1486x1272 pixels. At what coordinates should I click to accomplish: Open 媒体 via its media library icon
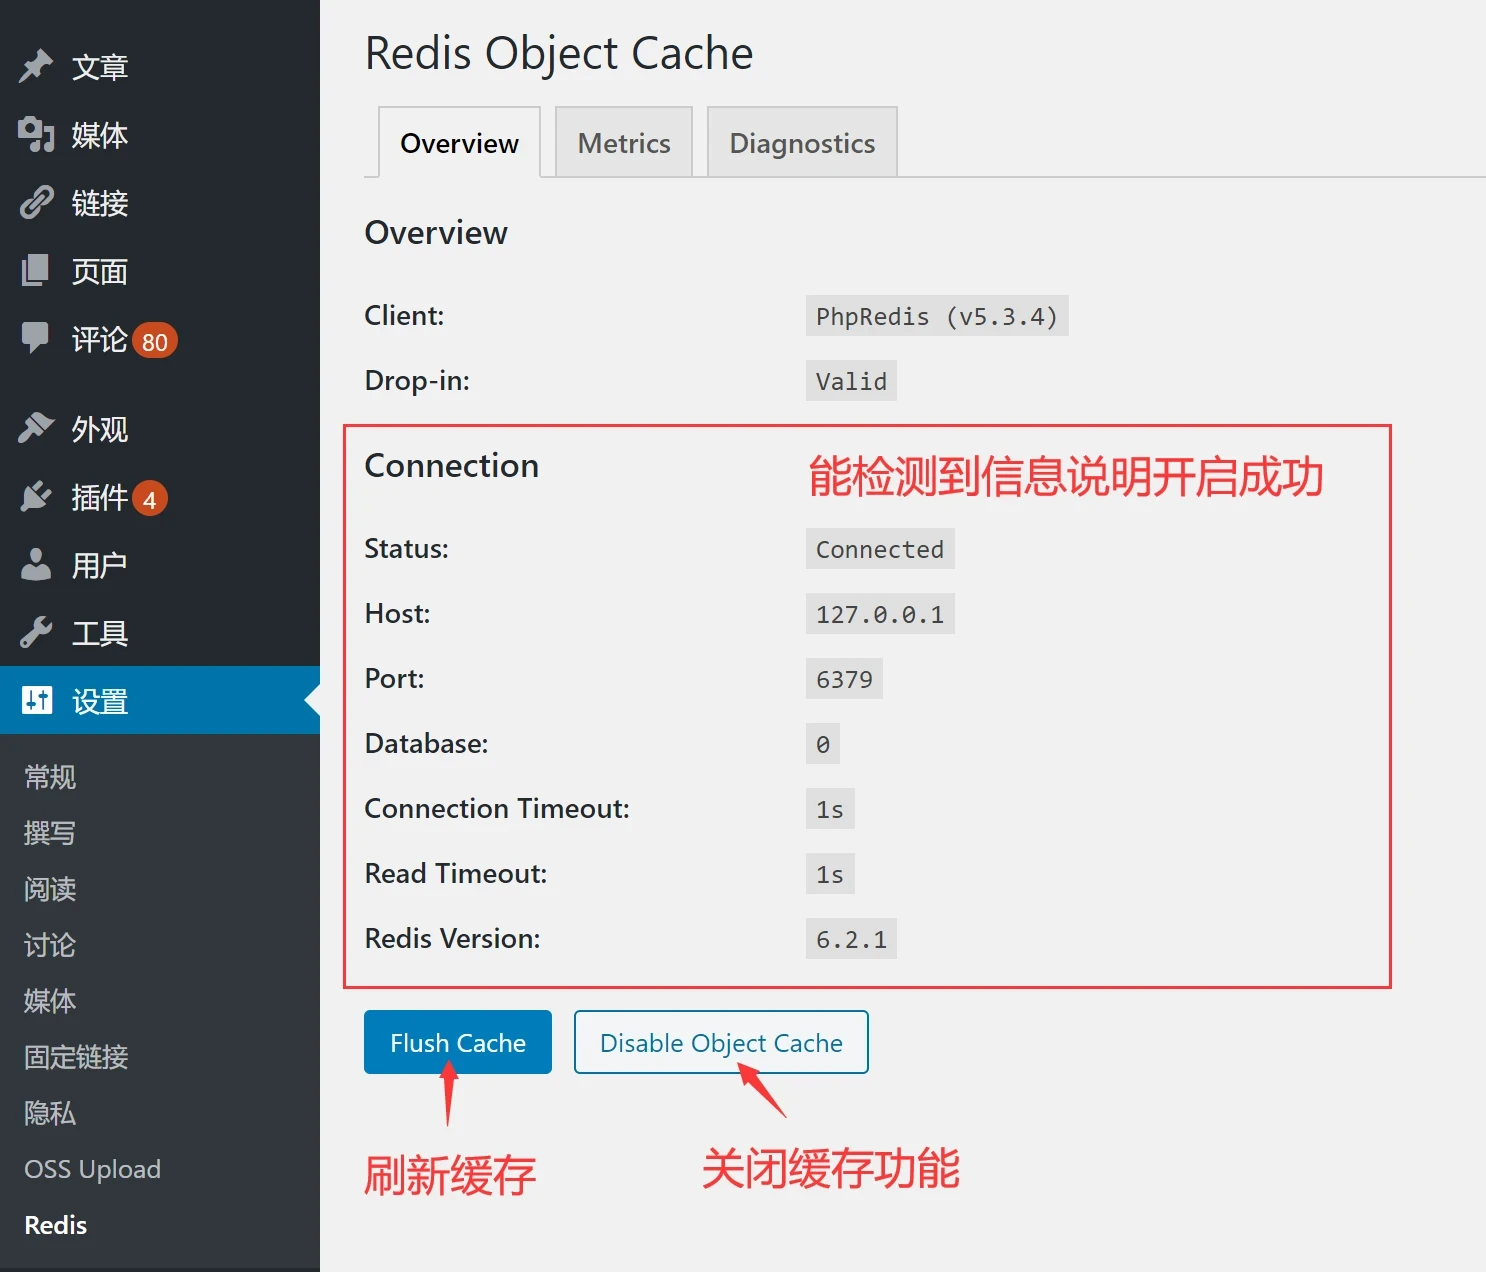tap(36, 135)
